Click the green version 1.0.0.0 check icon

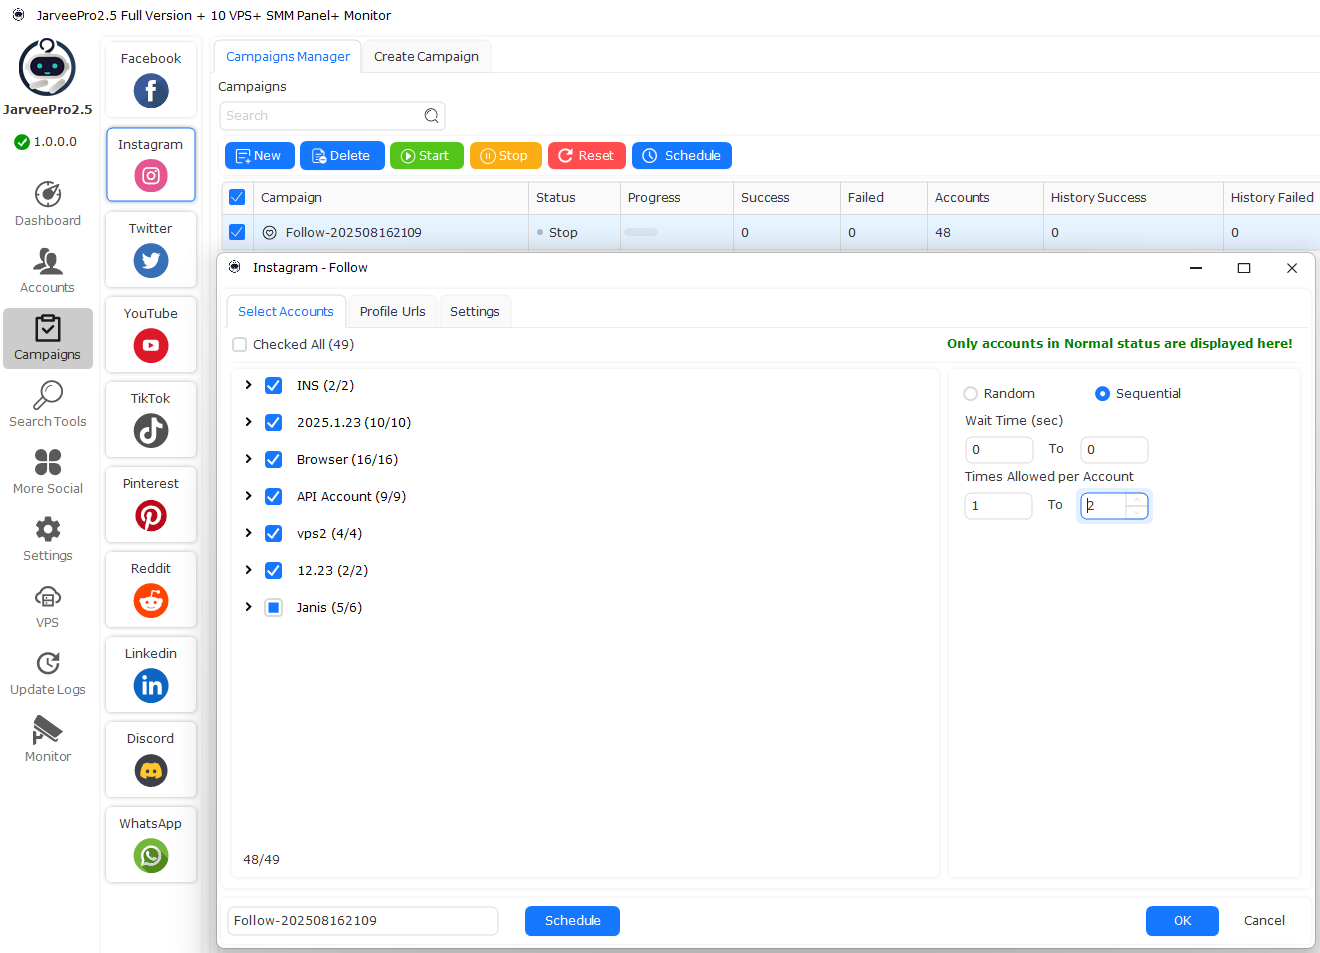click(22, 142)
